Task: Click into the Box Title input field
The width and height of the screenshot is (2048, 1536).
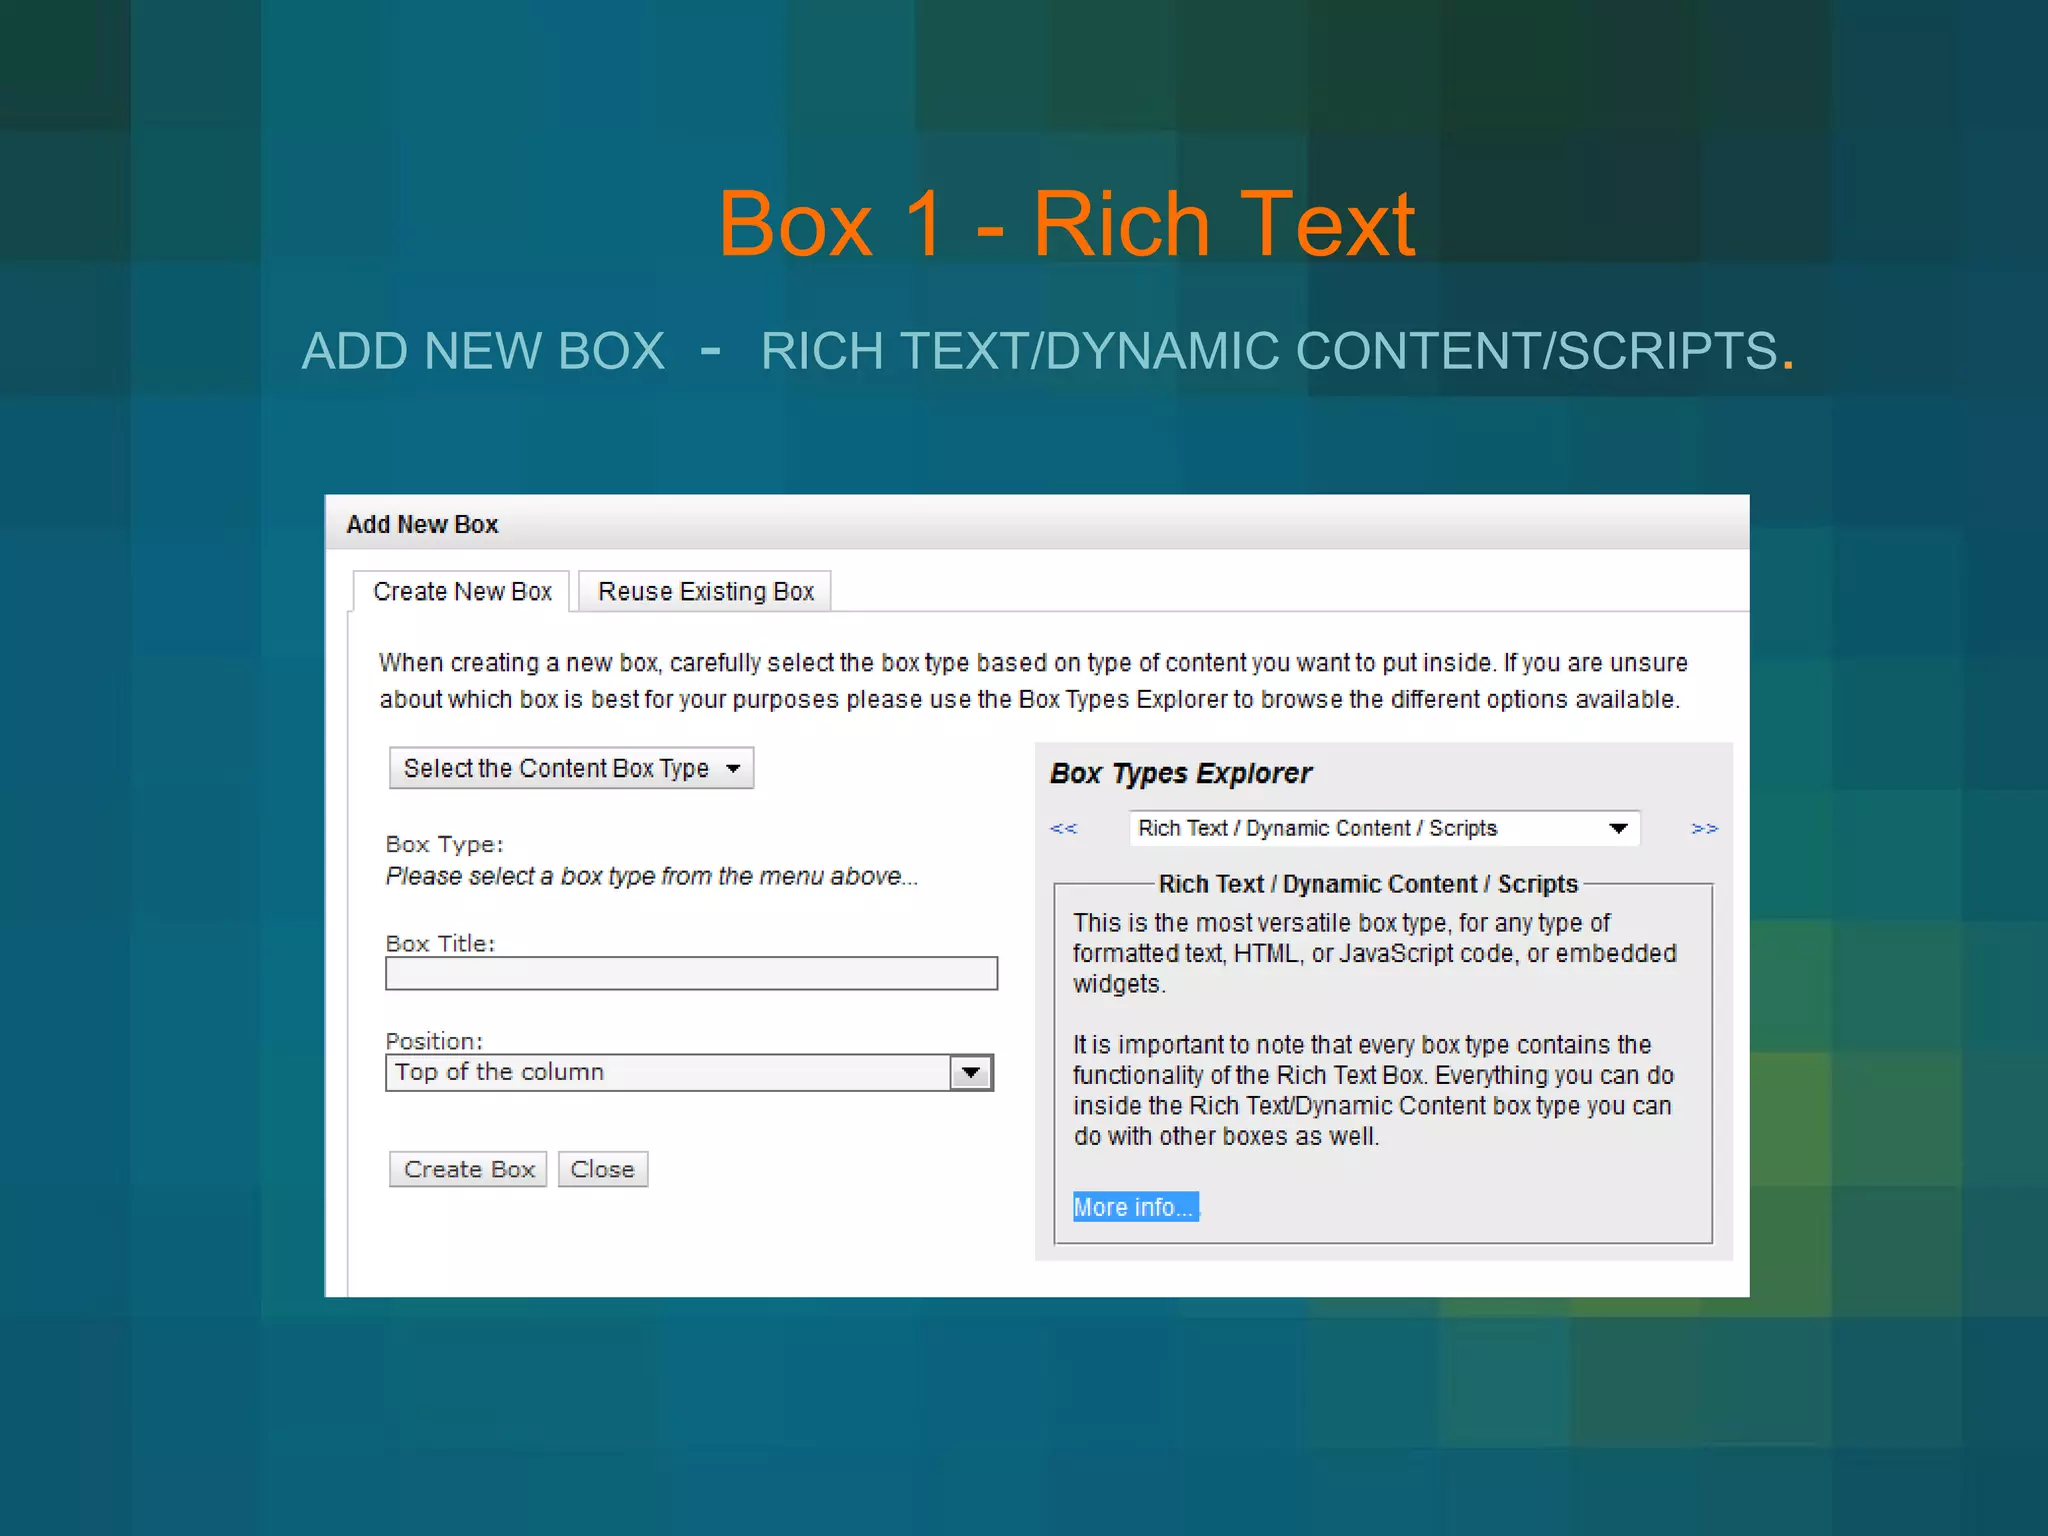Action: point(691,973)
